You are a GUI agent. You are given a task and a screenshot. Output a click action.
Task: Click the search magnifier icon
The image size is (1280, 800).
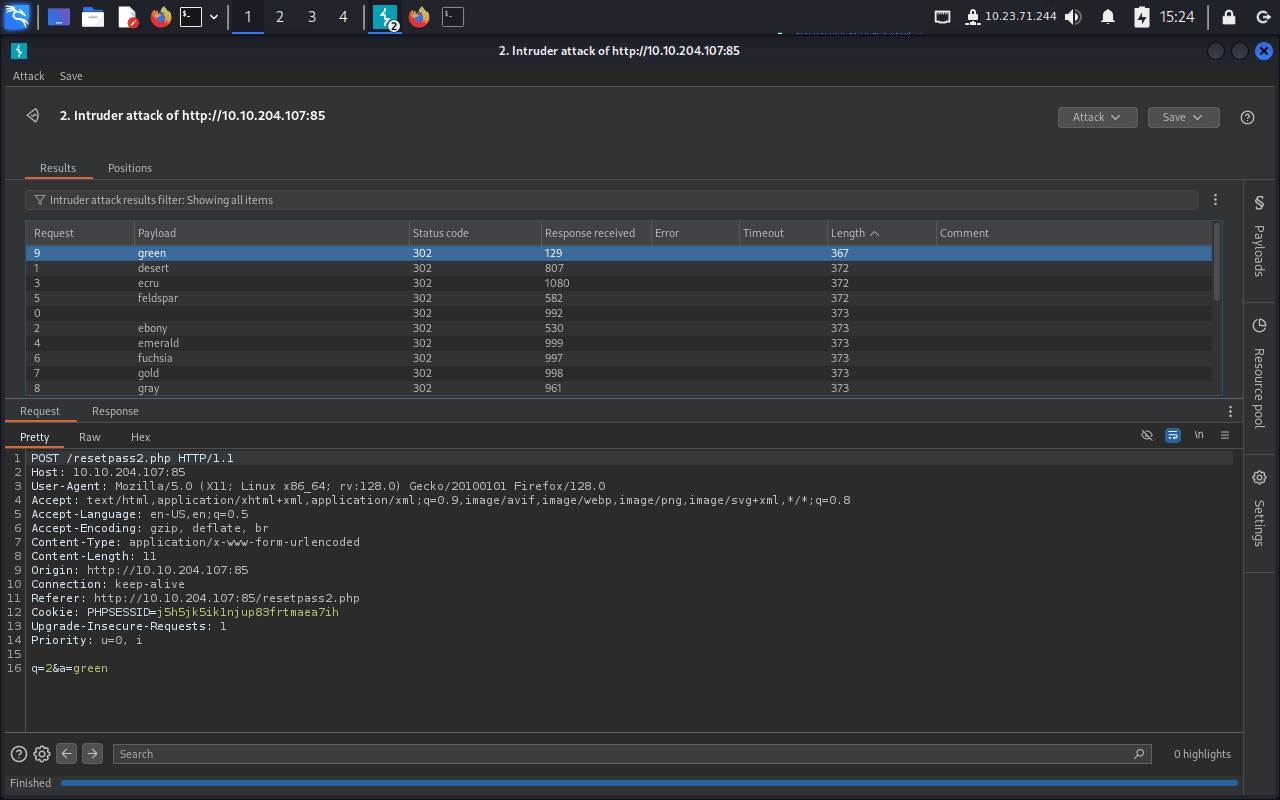click(1139, 754)
